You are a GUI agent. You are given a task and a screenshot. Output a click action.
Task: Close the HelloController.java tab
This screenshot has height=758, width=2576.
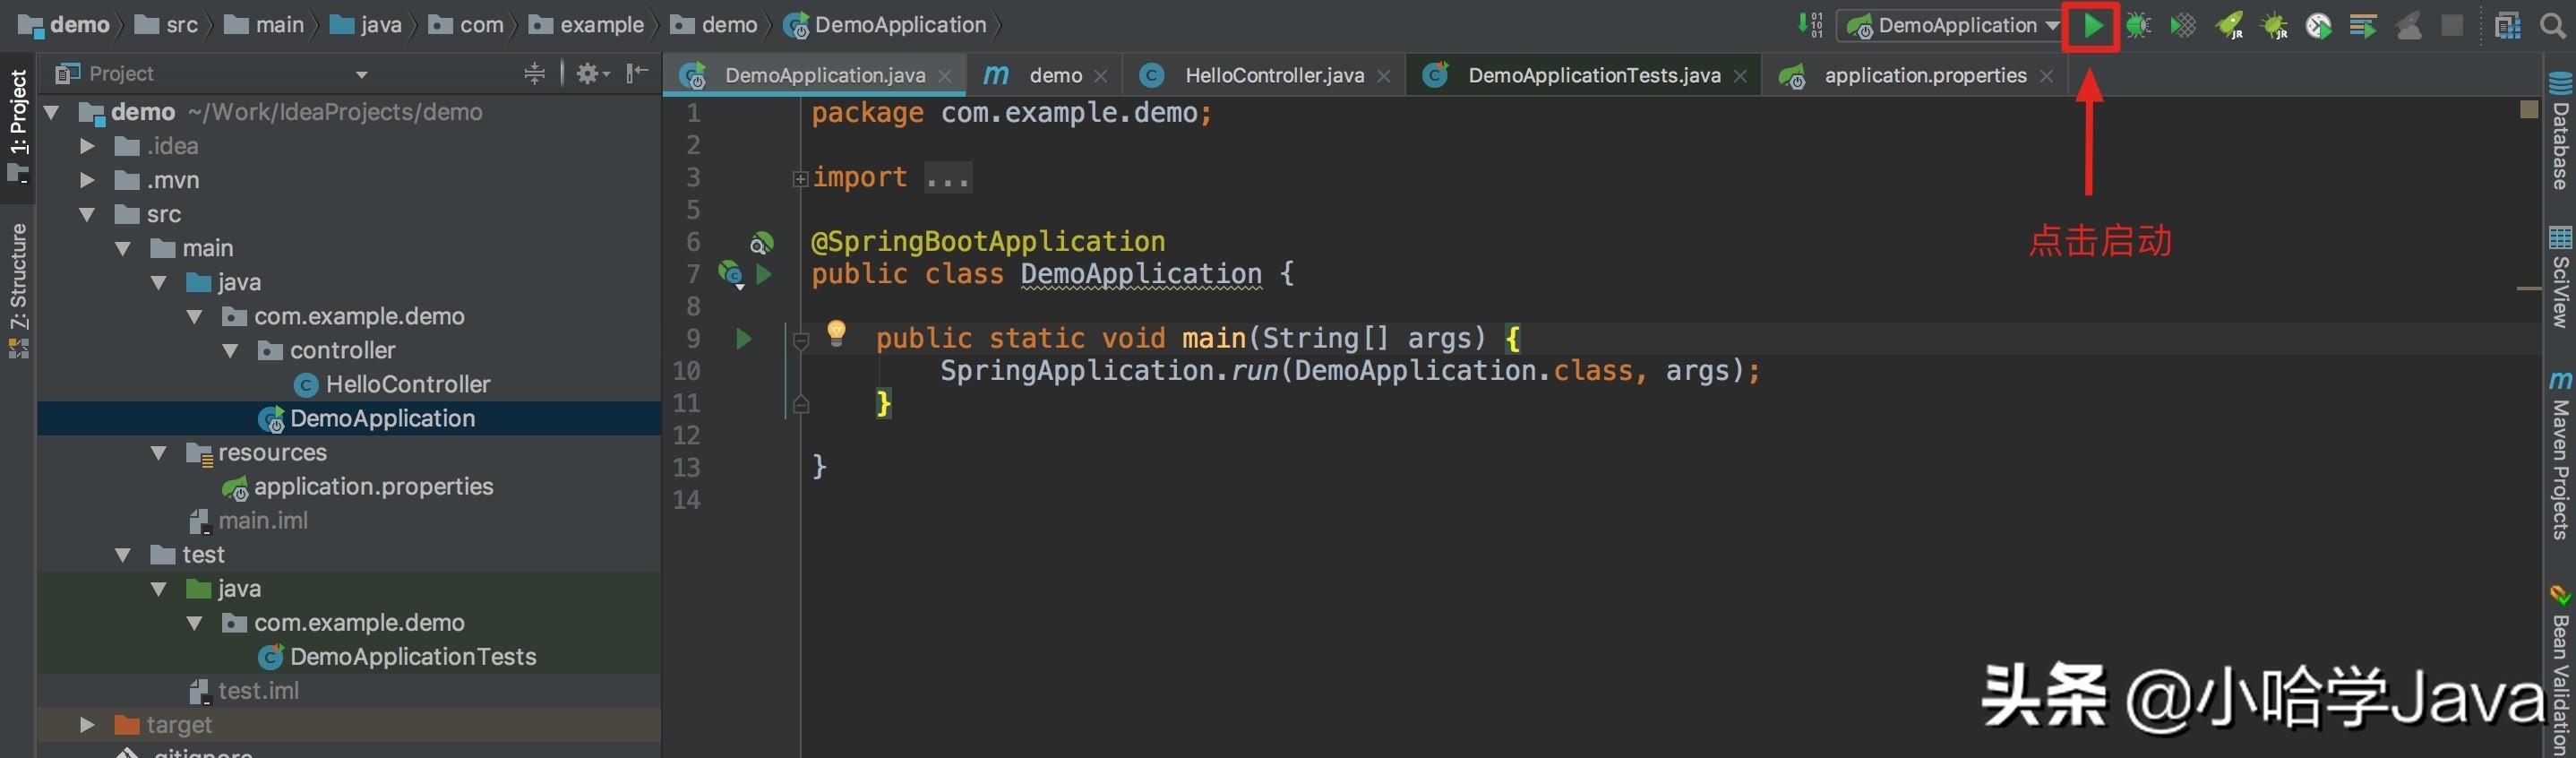(x=1384, y=76)
